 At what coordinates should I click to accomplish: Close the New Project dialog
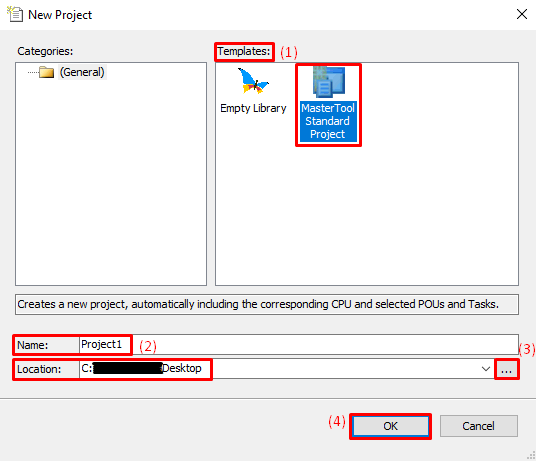coord(522,14)
